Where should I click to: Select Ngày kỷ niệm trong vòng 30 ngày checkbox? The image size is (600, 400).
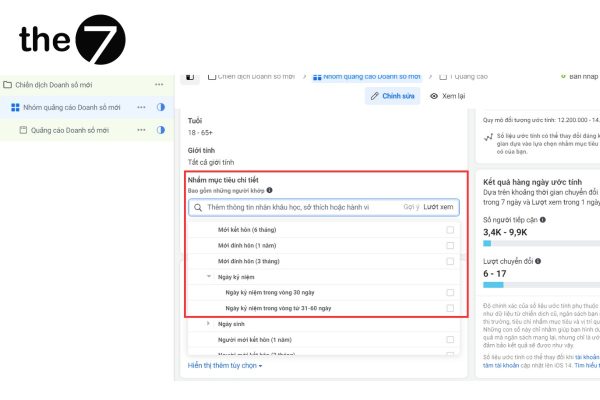click(450, 292)
